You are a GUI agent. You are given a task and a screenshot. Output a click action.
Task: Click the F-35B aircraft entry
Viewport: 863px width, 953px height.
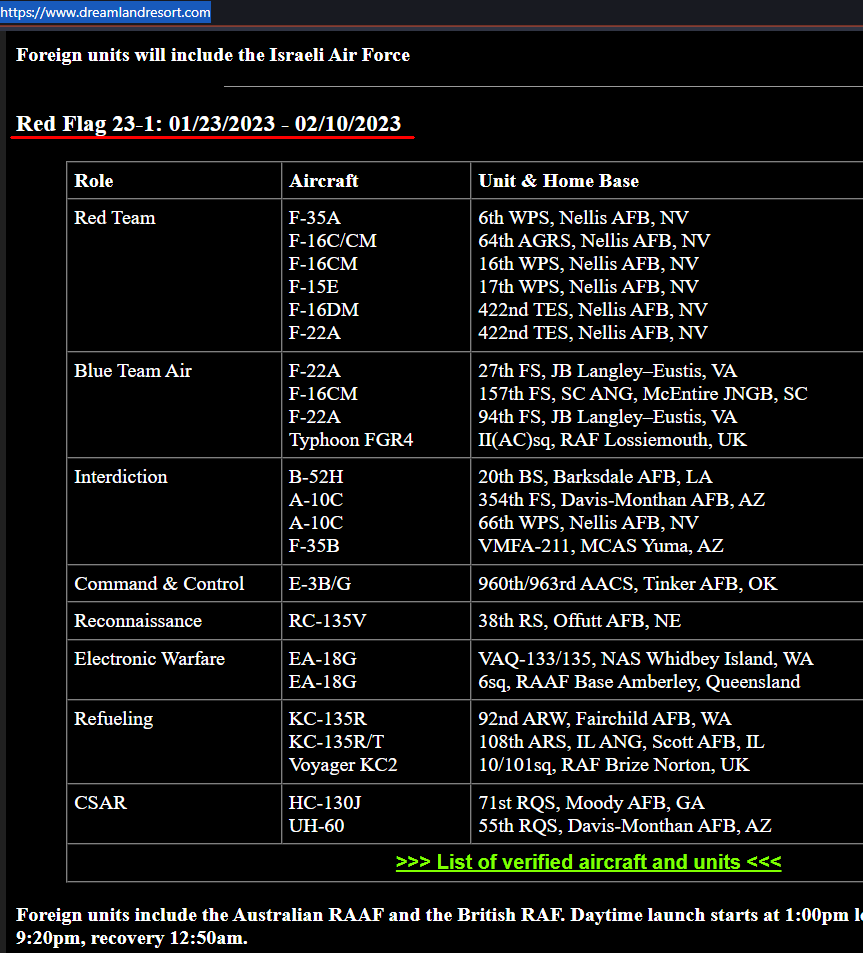[x=314, y=546]
